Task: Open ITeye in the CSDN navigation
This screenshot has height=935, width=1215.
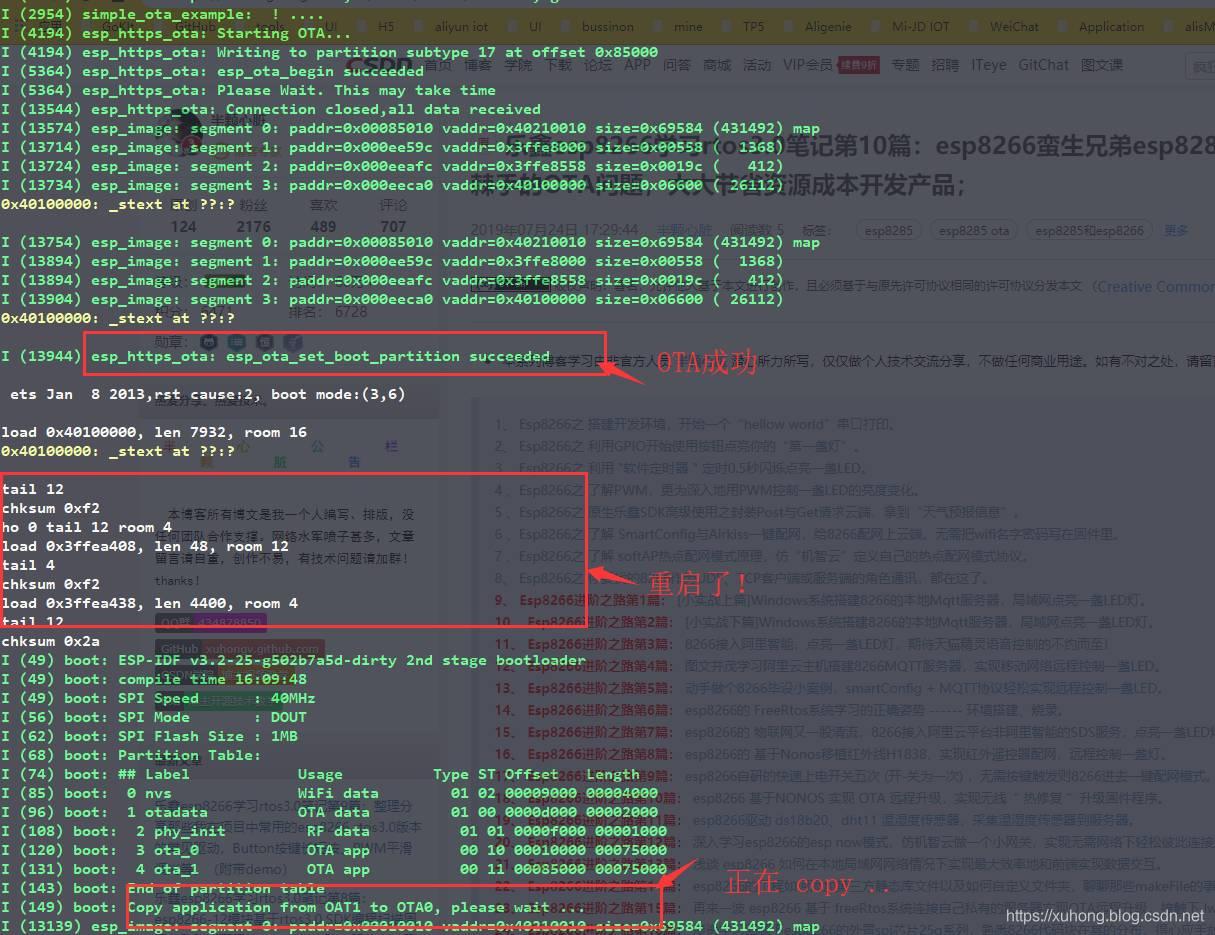Action: (x=989, y=65)
